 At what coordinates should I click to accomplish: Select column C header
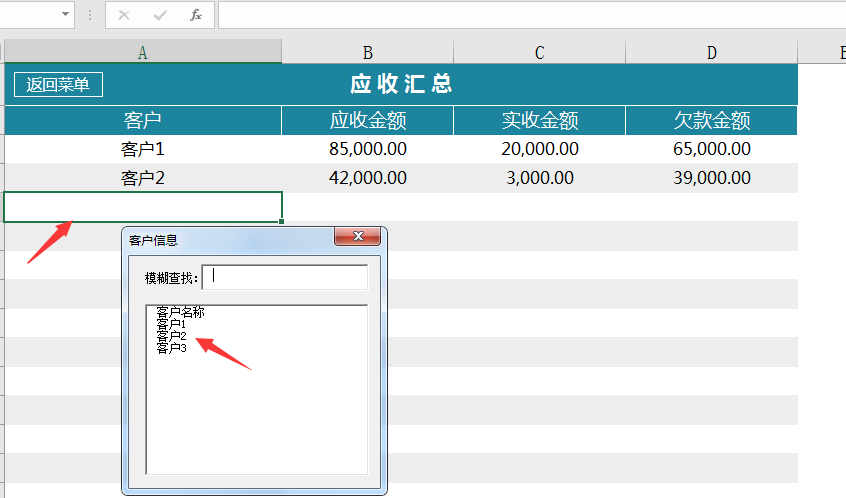tap(540, 52)
